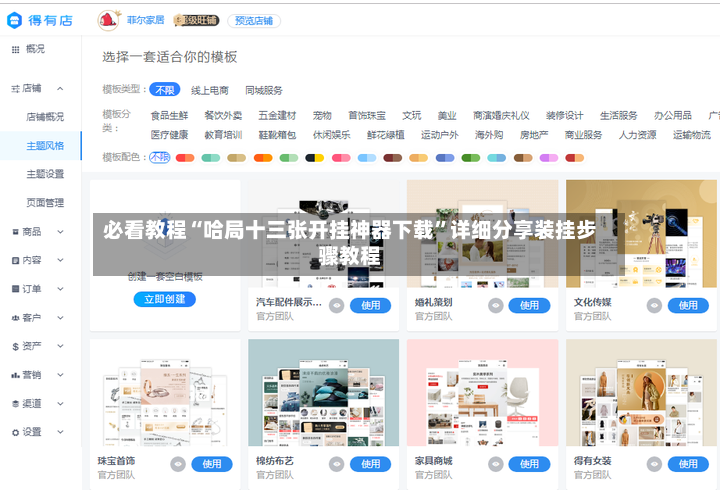Click the 店铺 section icon
720x490 pixels.
click(15, 89)
